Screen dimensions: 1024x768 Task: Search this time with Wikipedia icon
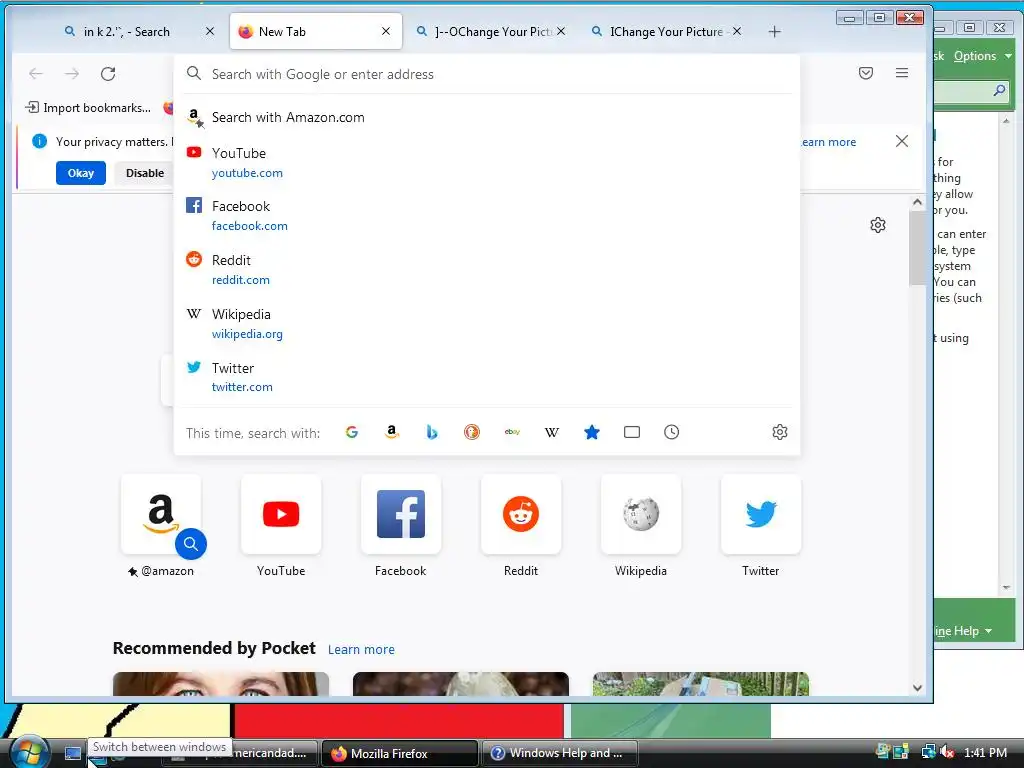[552, 432]
